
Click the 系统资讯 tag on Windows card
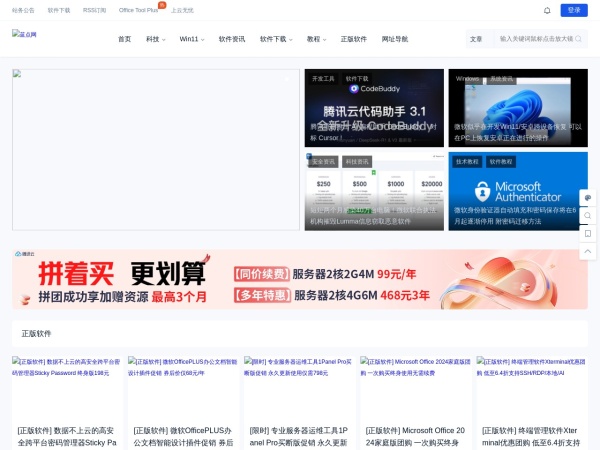502,79
